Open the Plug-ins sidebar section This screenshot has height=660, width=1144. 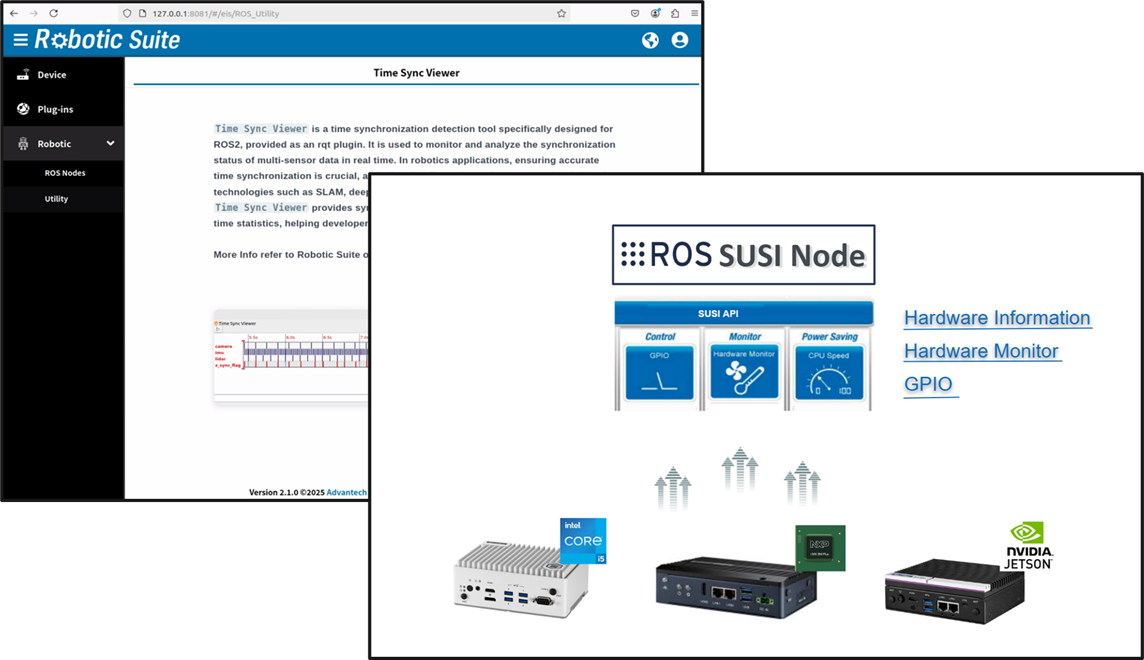55,109
